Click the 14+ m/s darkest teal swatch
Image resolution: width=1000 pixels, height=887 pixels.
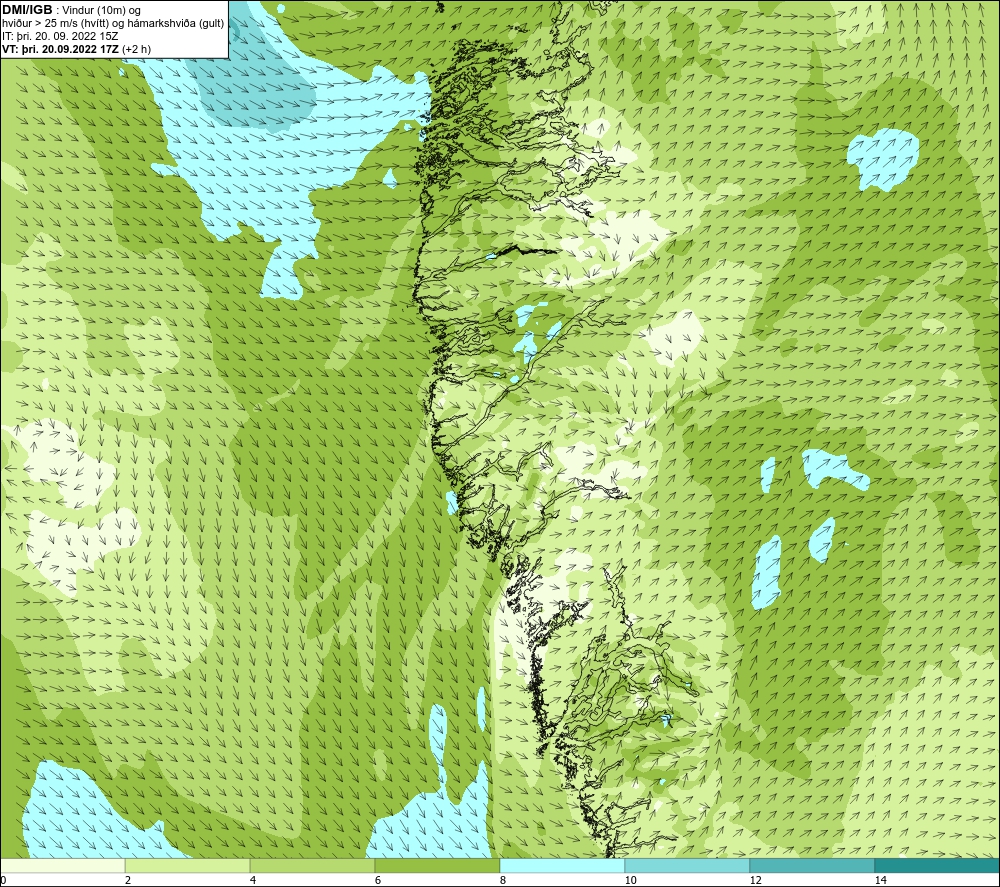[937, 865]
